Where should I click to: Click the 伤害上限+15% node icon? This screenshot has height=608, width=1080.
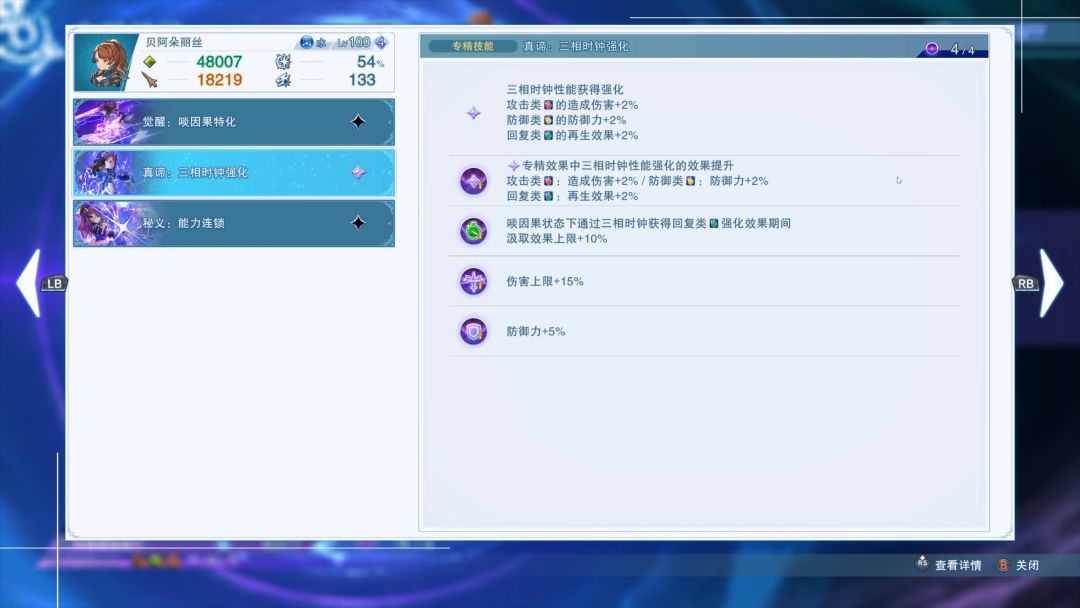474,281
